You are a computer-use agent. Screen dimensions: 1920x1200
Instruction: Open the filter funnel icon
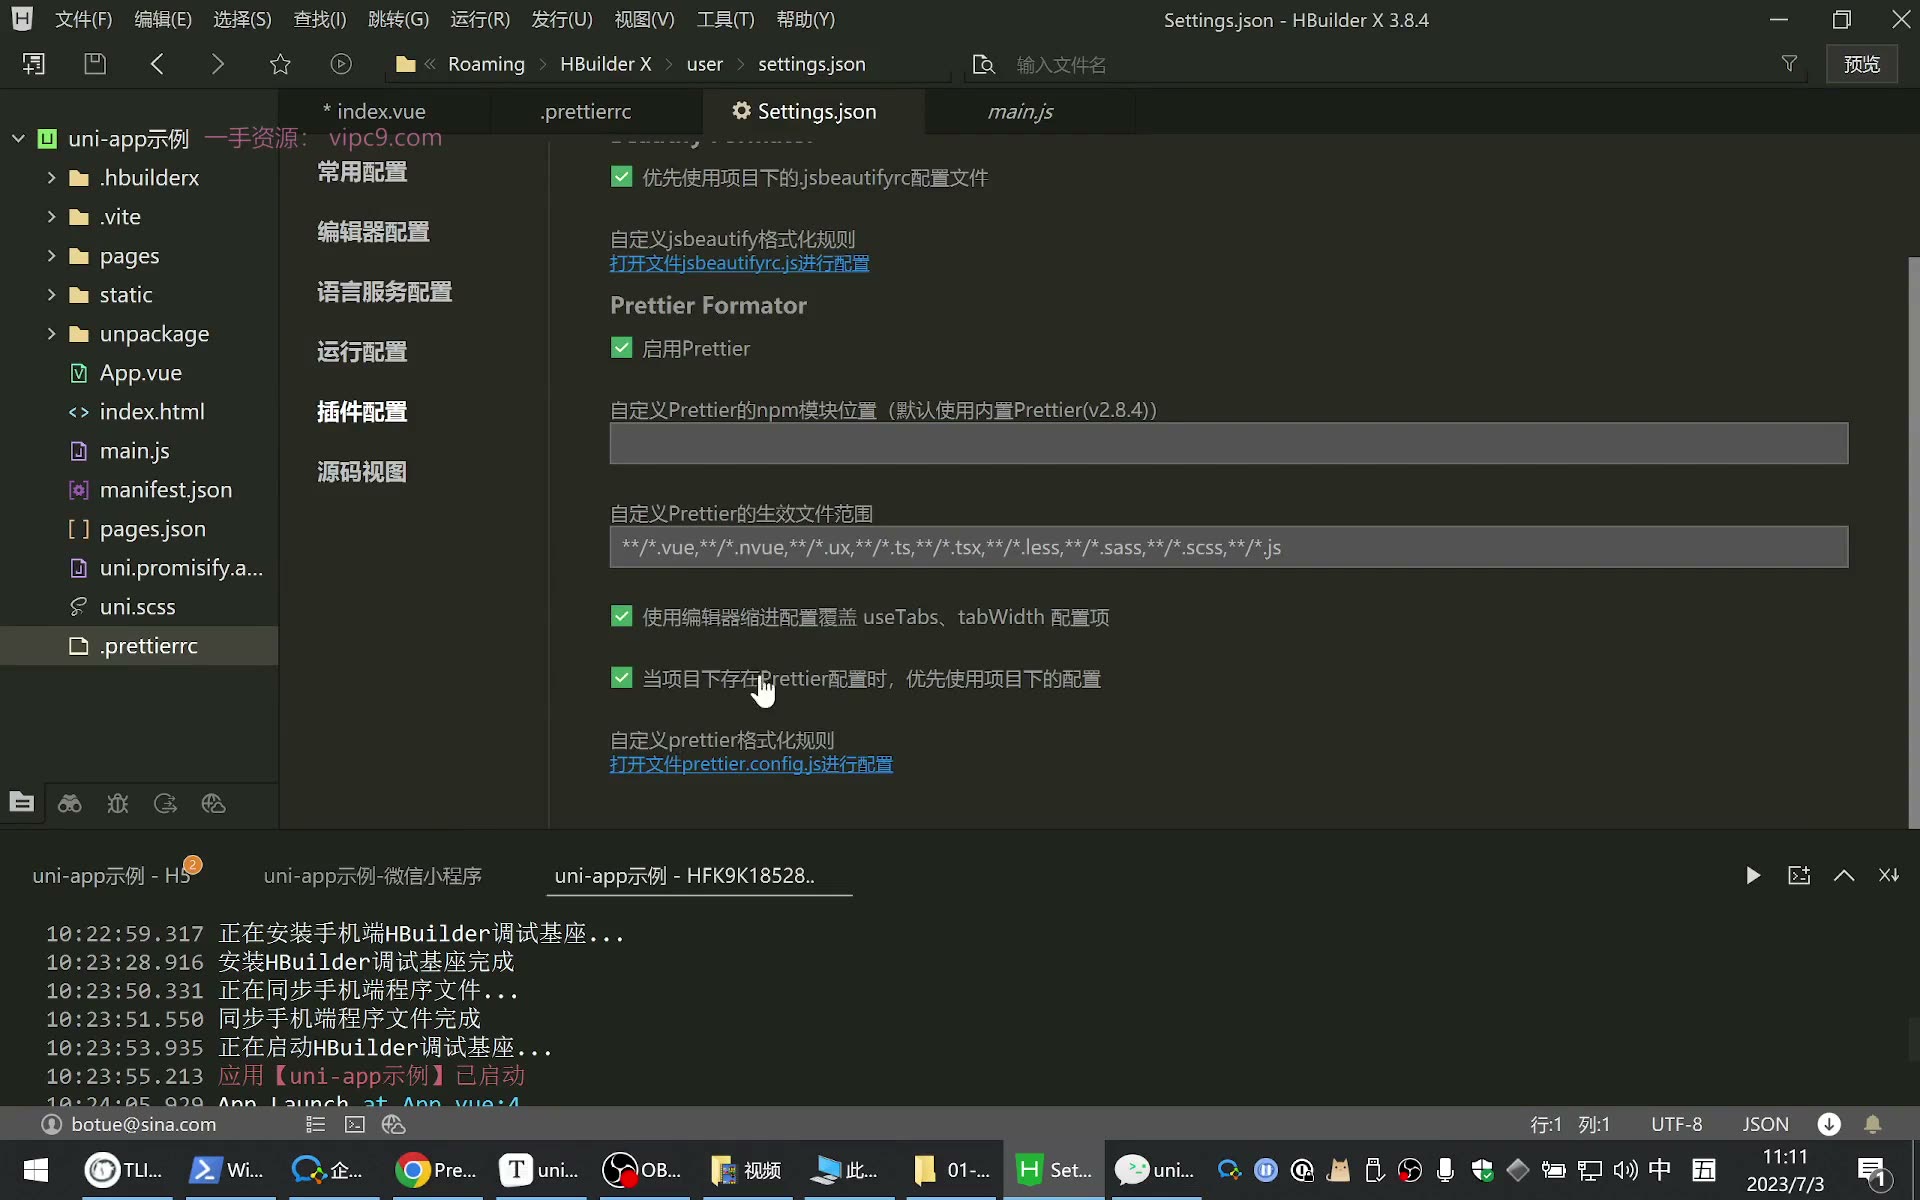1789,64
